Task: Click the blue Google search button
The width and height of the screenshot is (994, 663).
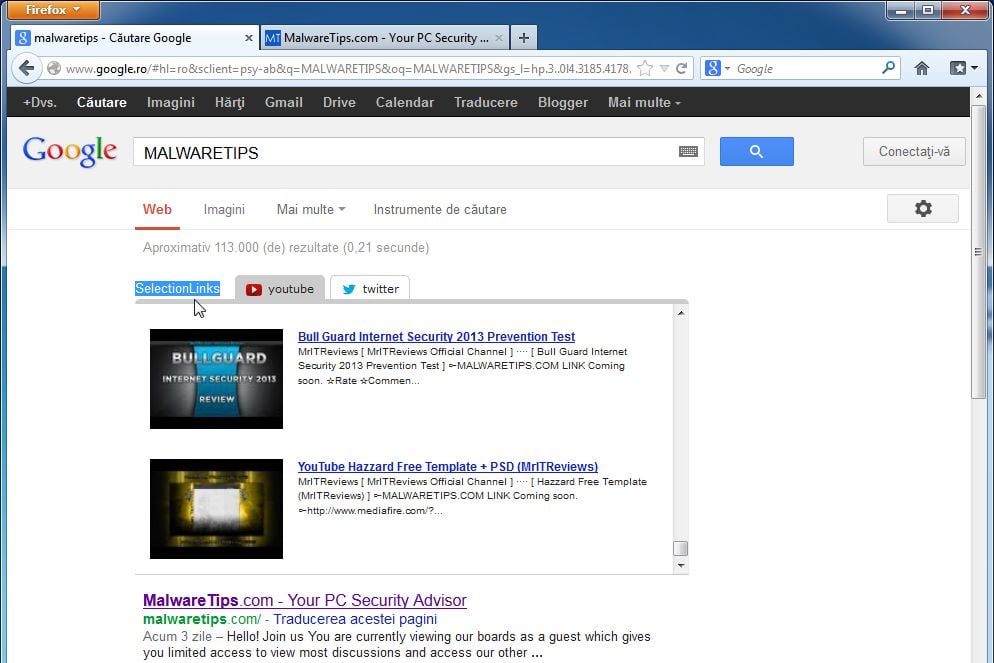Action: coord(756,151)
